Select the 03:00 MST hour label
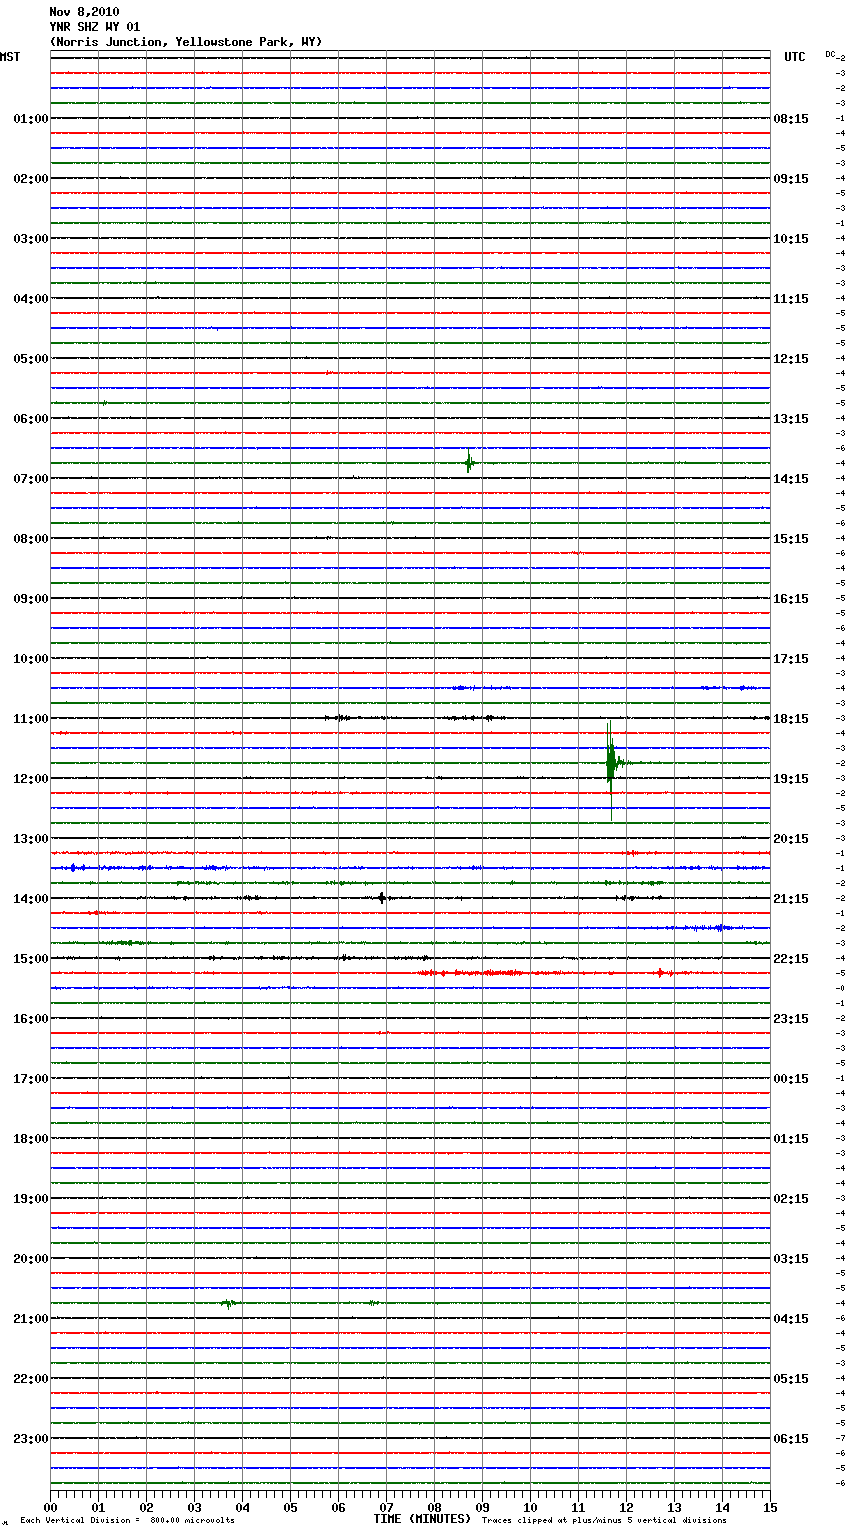Viewport: 850px width, 1534px height. [x=31, y=239]
